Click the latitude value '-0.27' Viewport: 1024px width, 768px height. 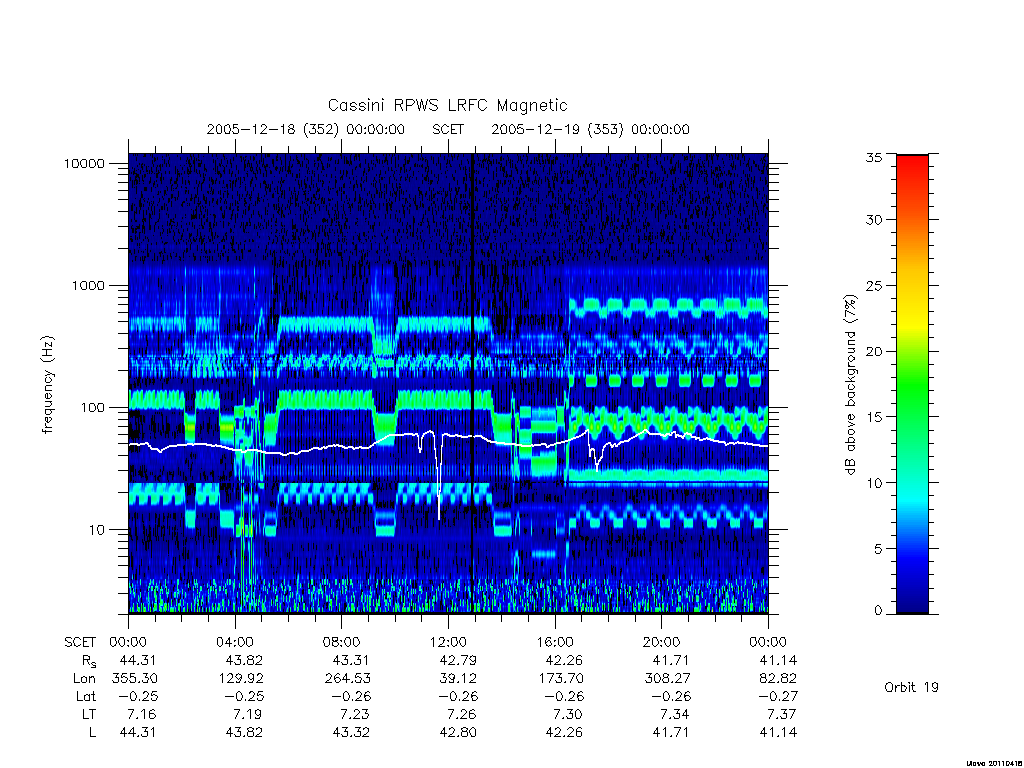tap(778, 697)
